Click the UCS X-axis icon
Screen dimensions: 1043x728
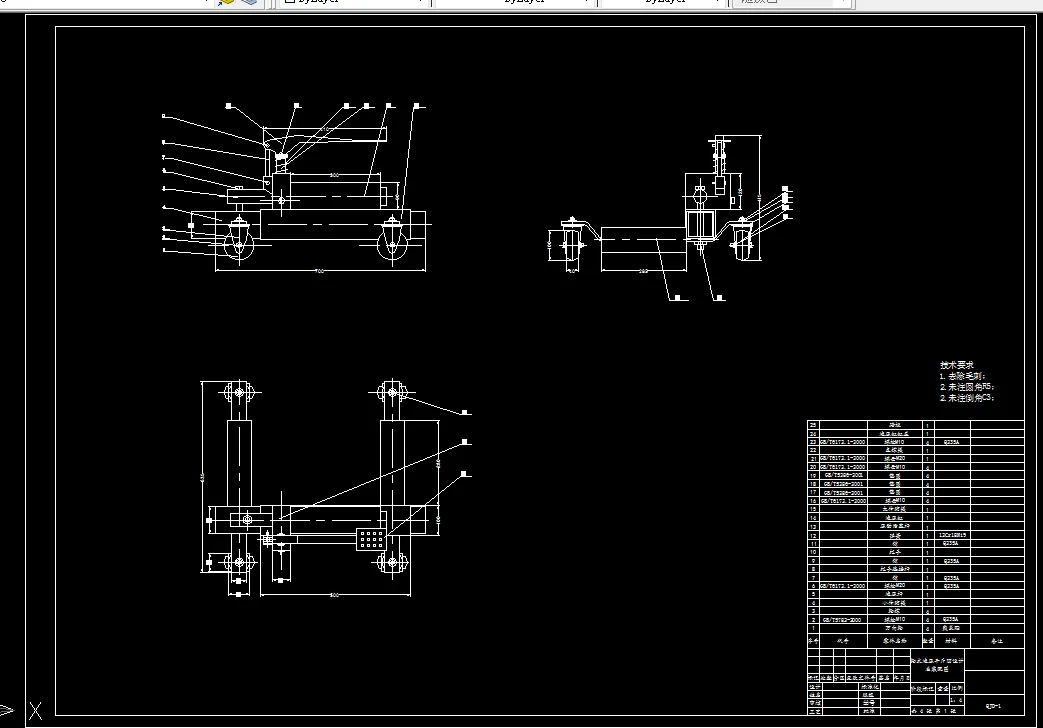[x=35, y=711]
